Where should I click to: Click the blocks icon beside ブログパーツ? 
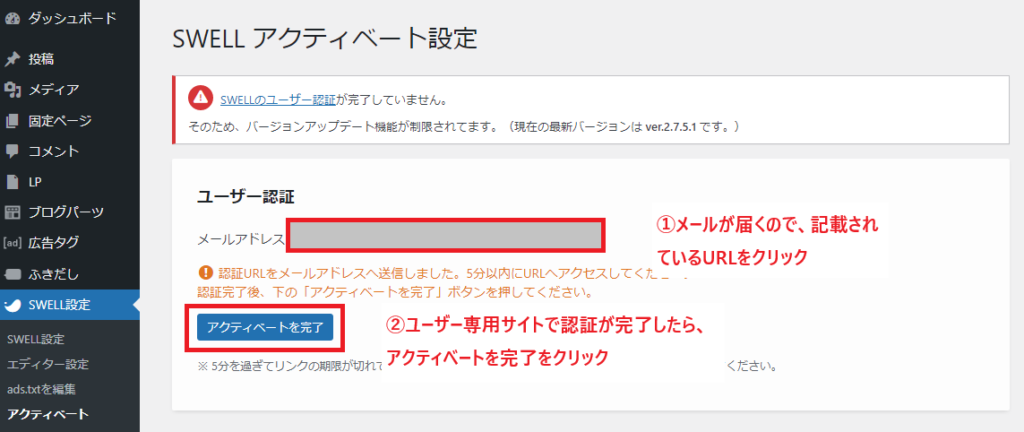point(12,212)
